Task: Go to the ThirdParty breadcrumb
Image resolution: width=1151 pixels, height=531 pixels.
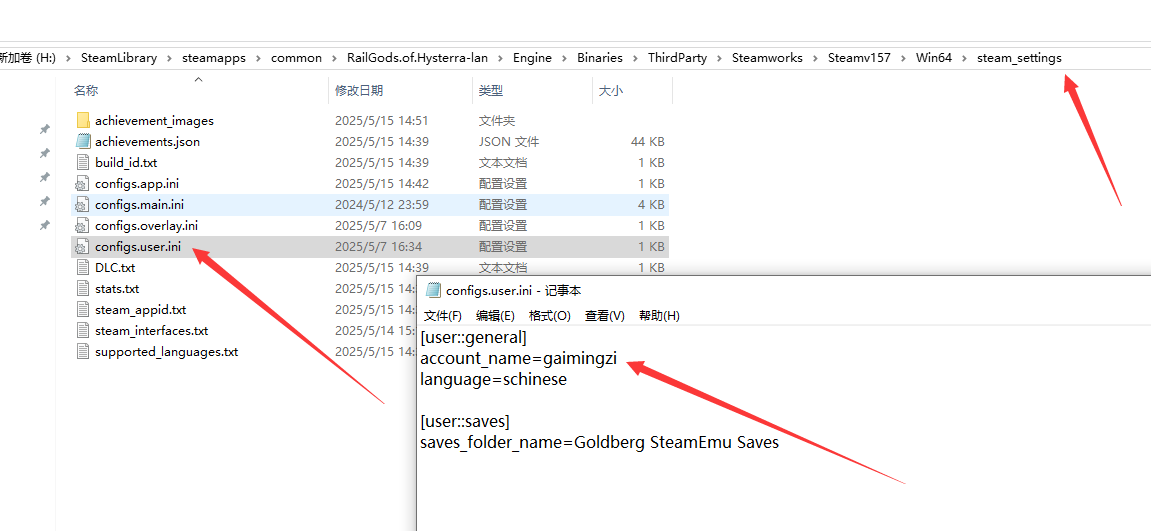Action: click(678, 58)
